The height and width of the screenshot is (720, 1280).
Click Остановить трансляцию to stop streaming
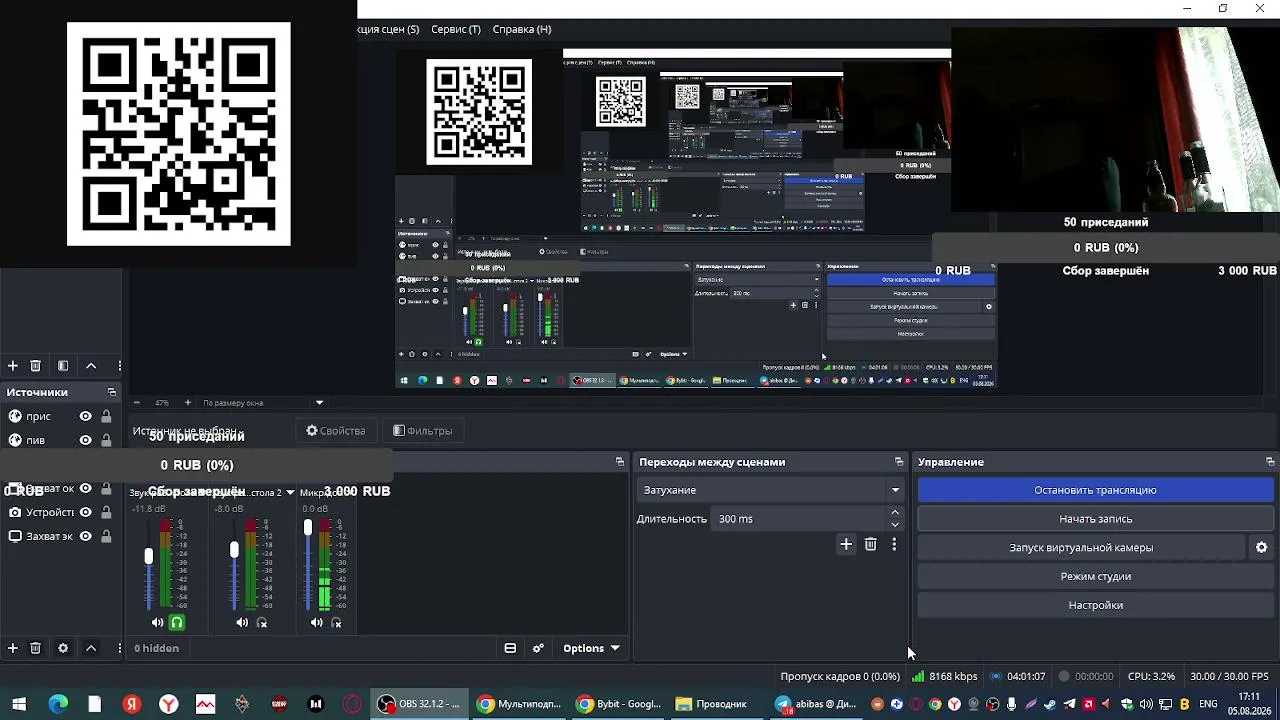point(1095,490)
